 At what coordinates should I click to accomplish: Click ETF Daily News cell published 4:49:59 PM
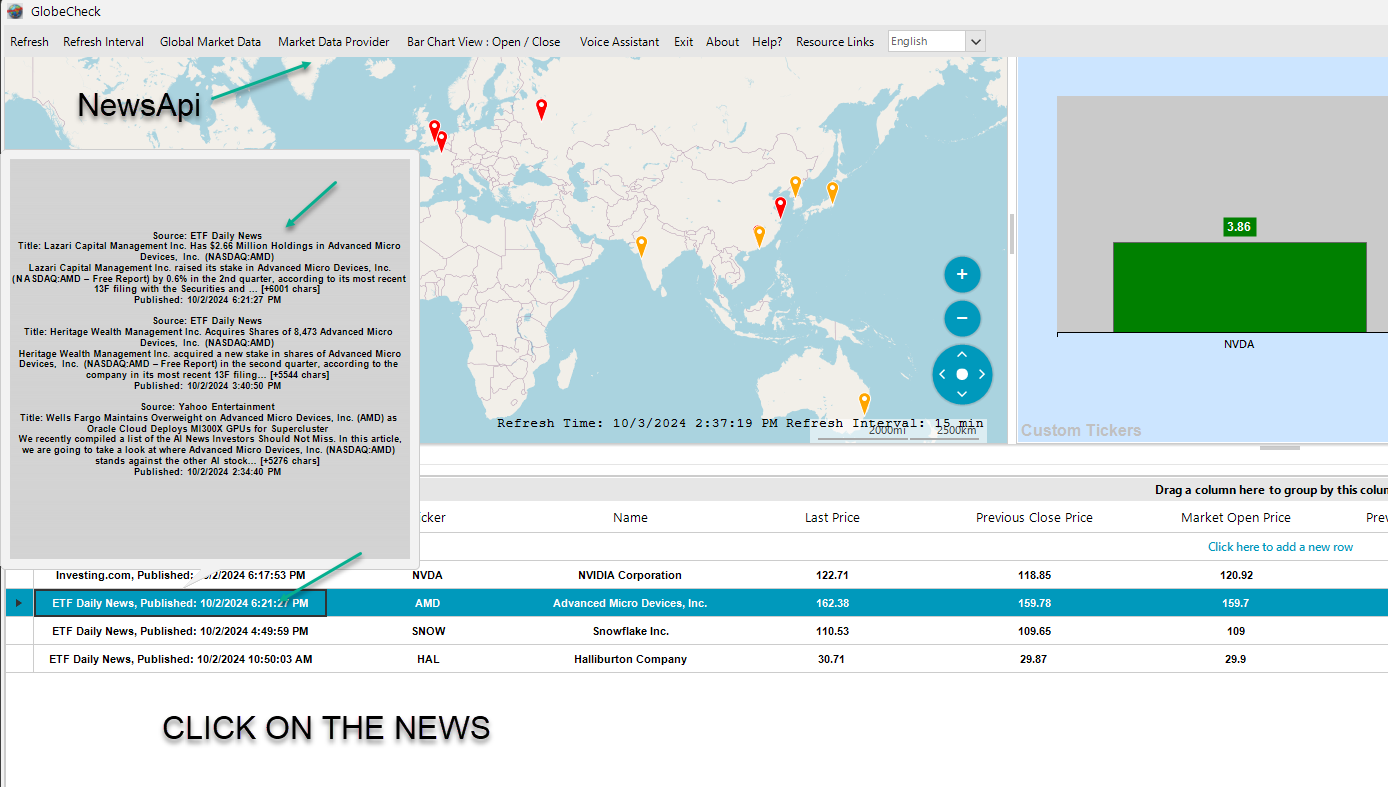click(x=180, y=631)
